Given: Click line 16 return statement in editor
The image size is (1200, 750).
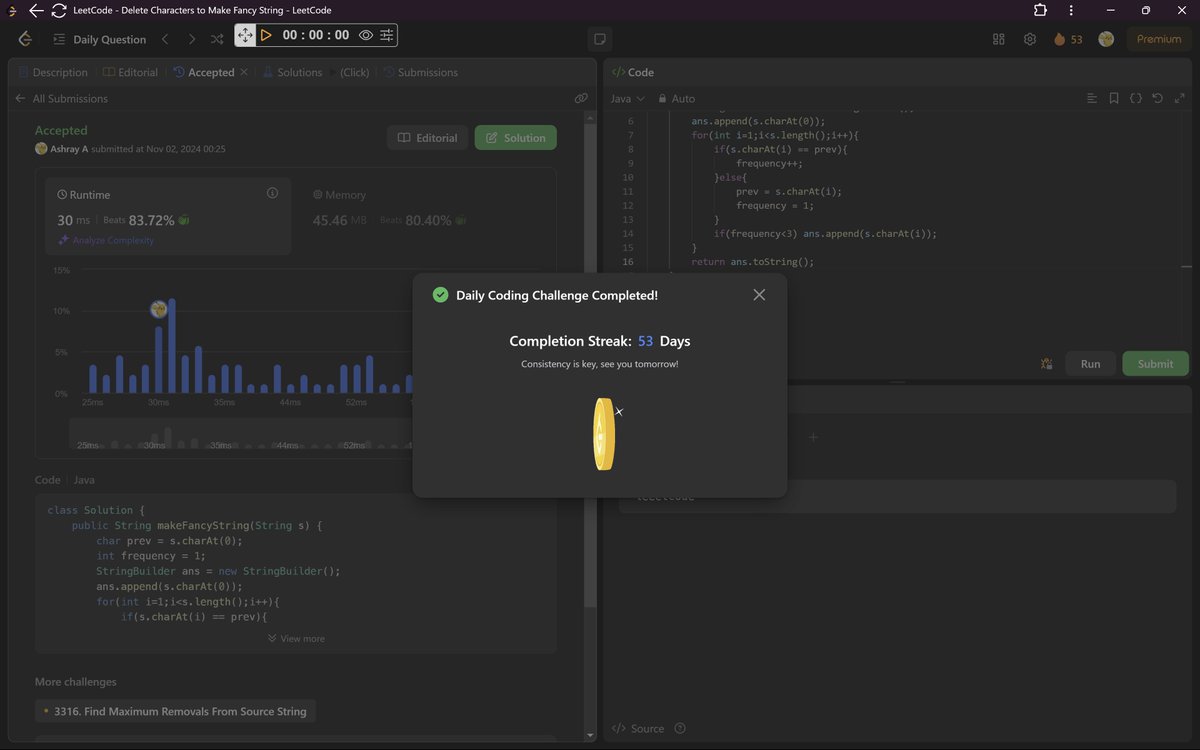Looking at the screenshot, I should (752, 262).
